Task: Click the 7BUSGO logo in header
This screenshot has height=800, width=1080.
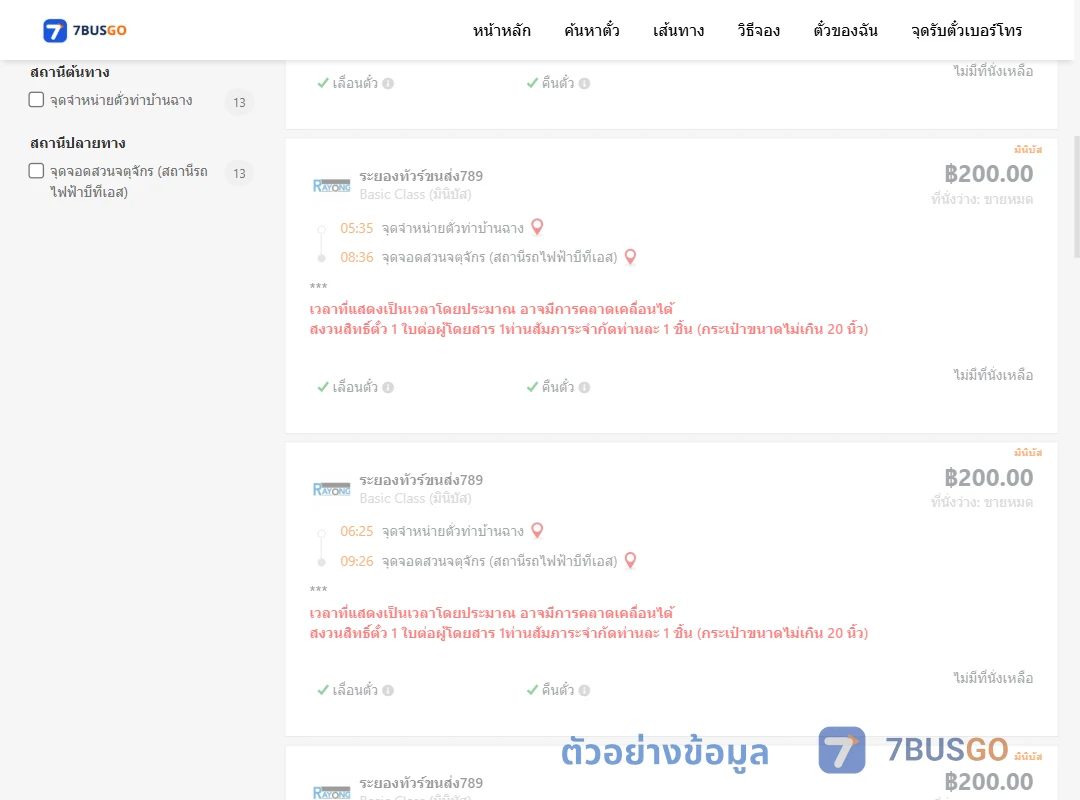Action: pyautogui.click(x=85, y=30)
